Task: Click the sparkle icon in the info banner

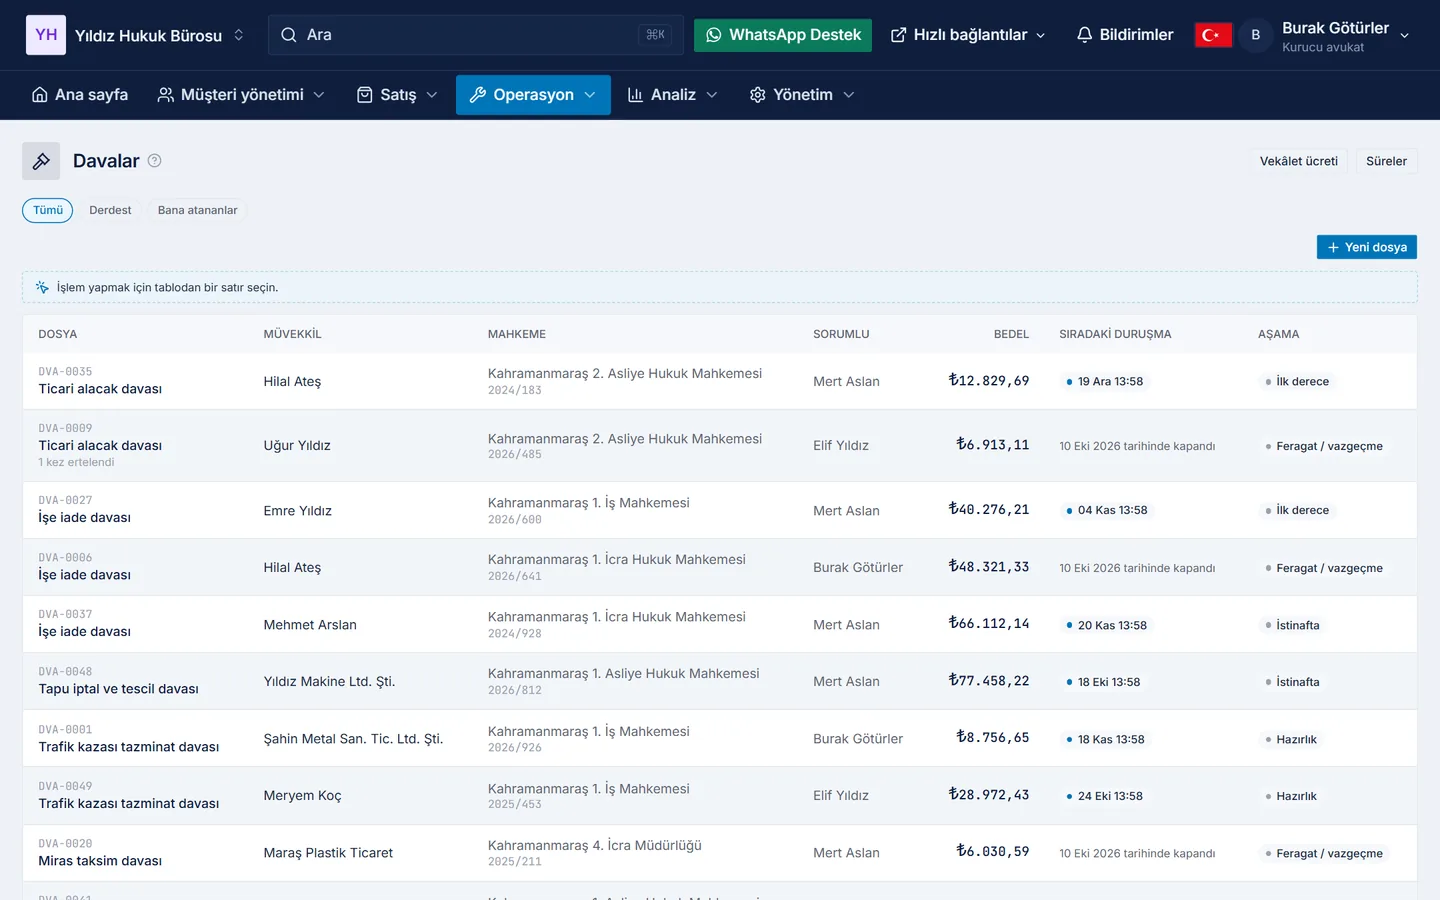Action: [x=42, y=287]
